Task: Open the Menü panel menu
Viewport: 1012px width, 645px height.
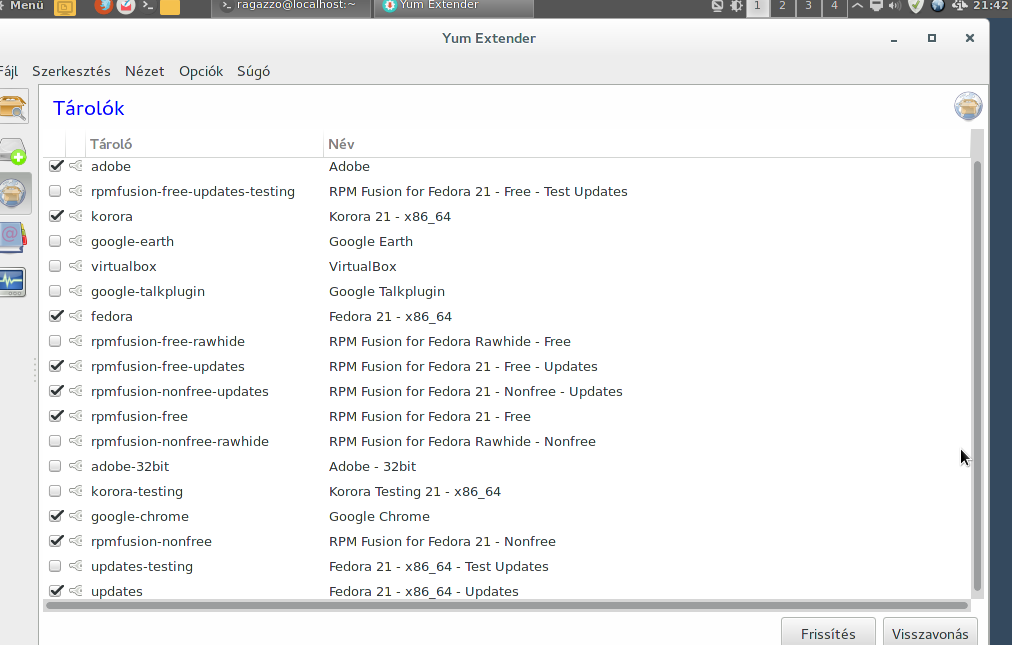Action: click(24, 6)
